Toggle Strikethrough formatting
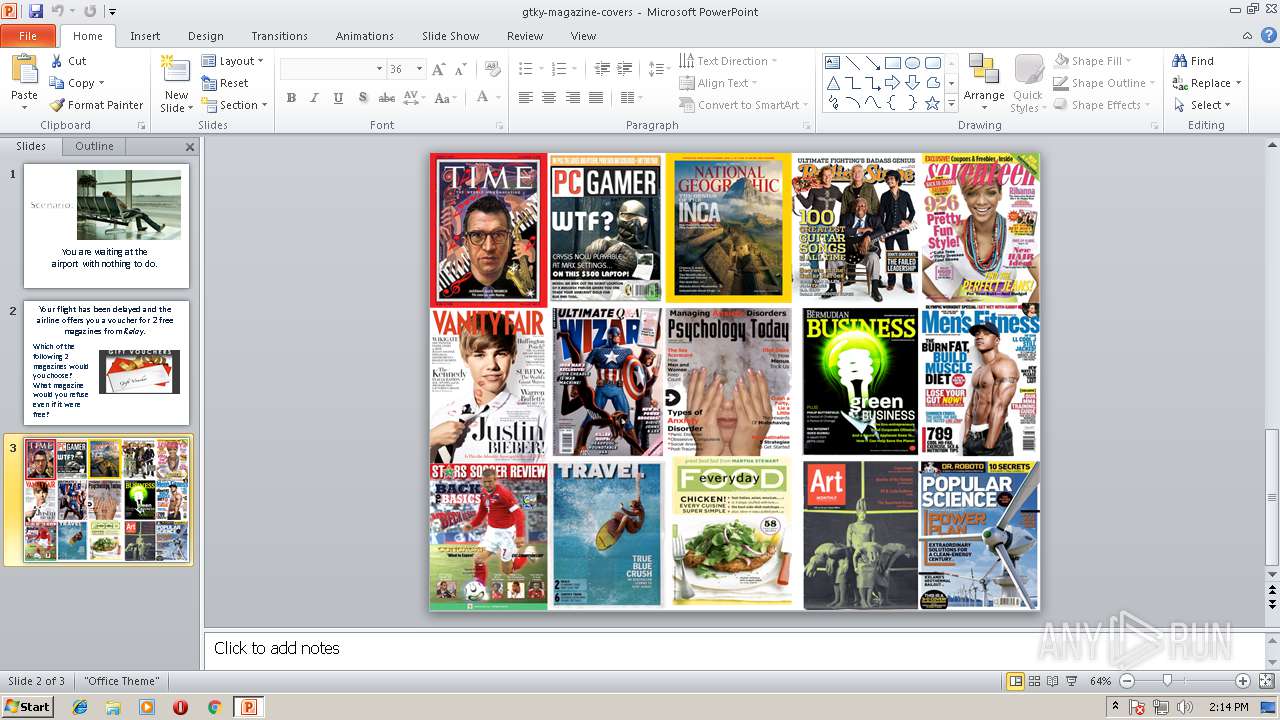1280x720 pixels. click(x=386, y=97)
